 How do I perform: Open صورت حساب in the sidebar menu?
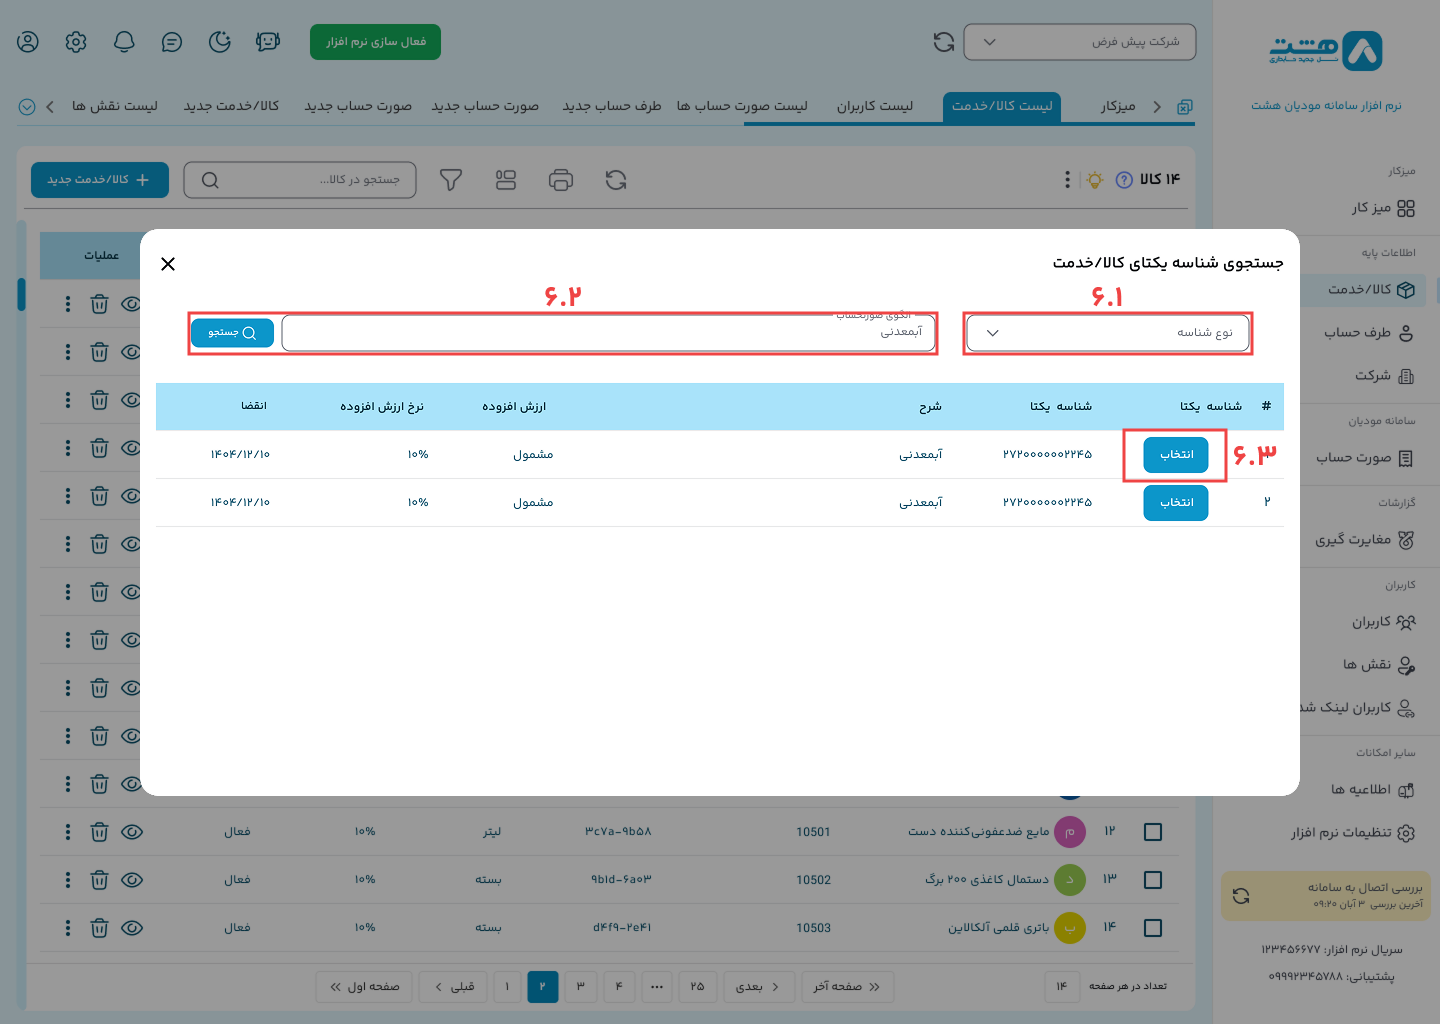(x=1364, y=458)
